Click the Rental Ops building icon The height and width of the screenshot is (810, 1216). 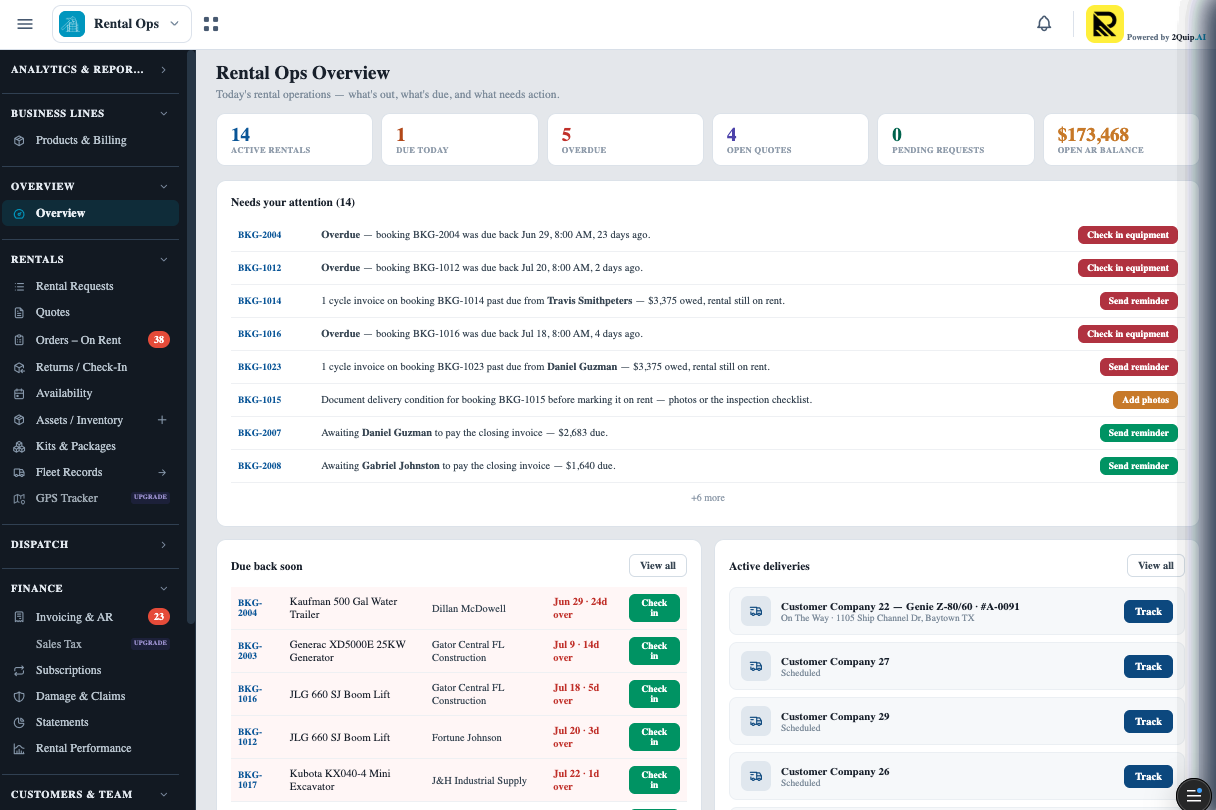coord(72,24)
